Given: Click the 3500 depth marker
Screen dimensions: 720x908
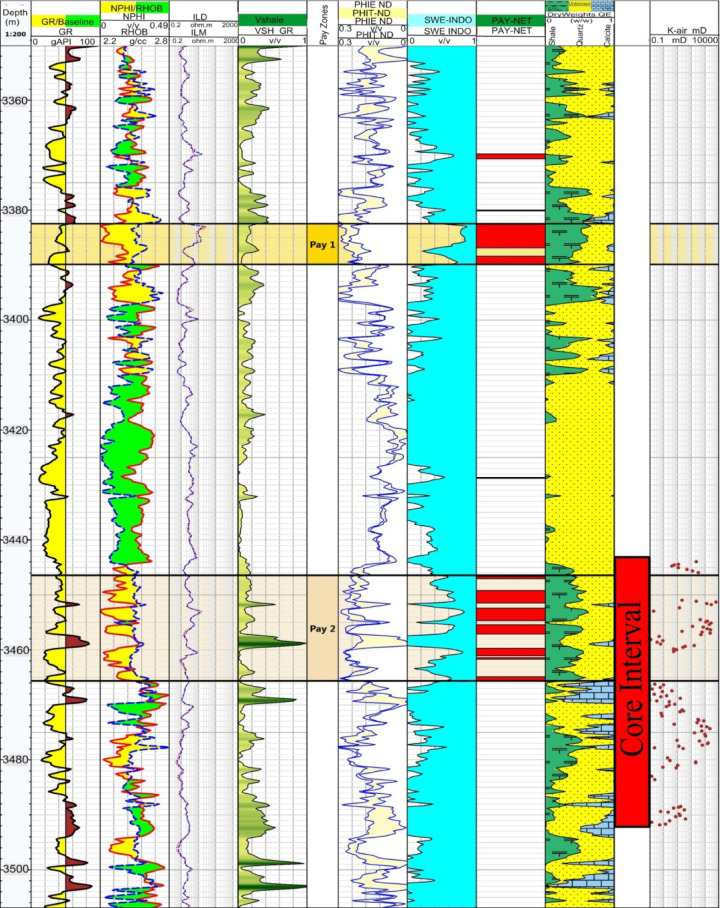Looking at the screenshot, I should pos(15,869).
